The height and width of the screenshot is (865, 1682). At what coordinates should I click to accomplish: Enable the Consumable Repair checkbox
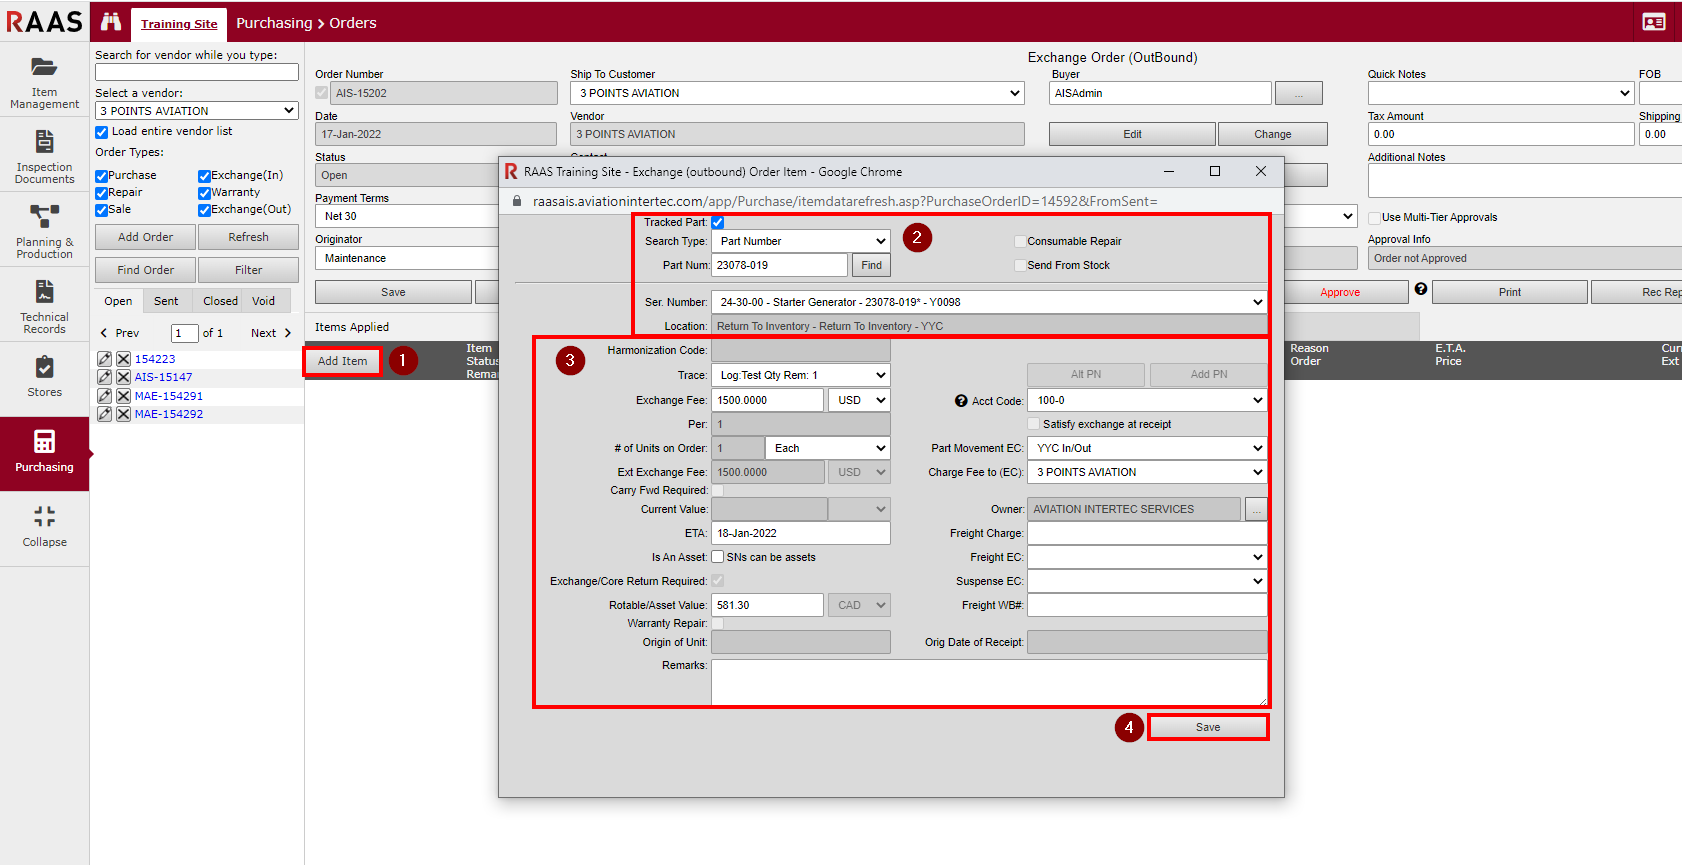(x=1020, y=241)
